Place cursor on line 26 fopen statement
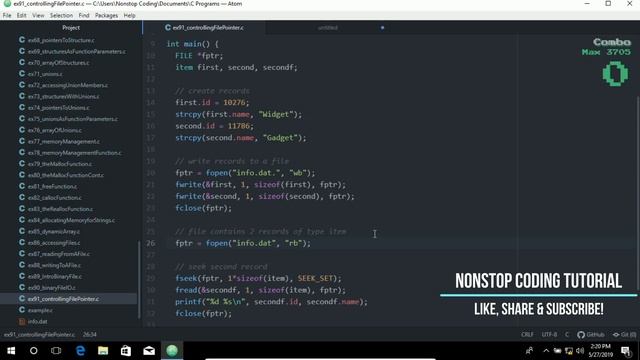The image size is (640, 360). coord(243,243)
